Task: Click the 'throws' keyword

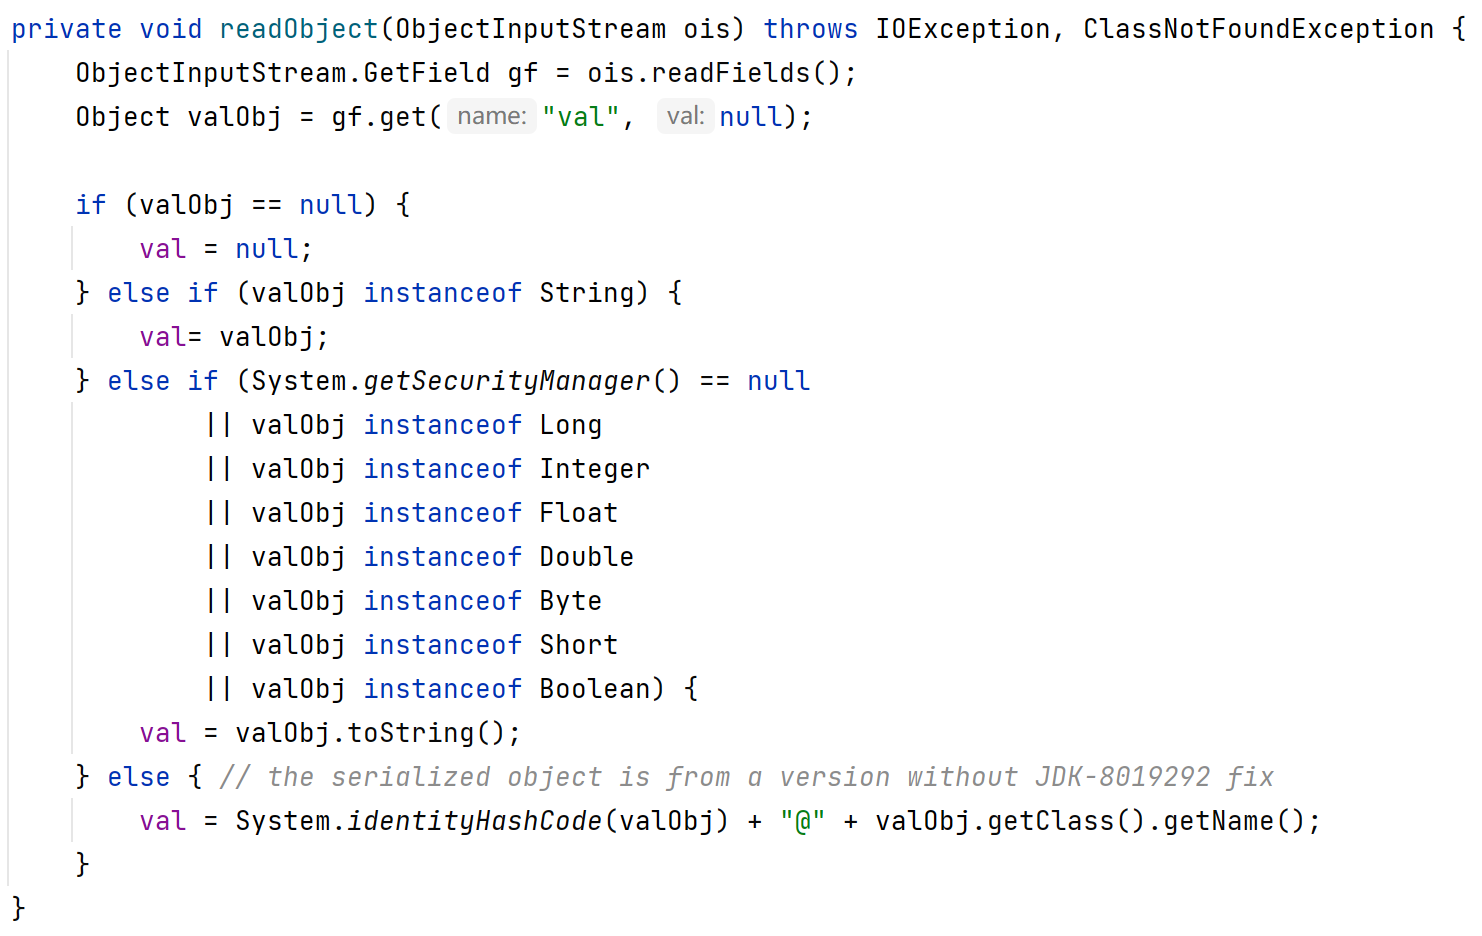Action: pos(811,29)
